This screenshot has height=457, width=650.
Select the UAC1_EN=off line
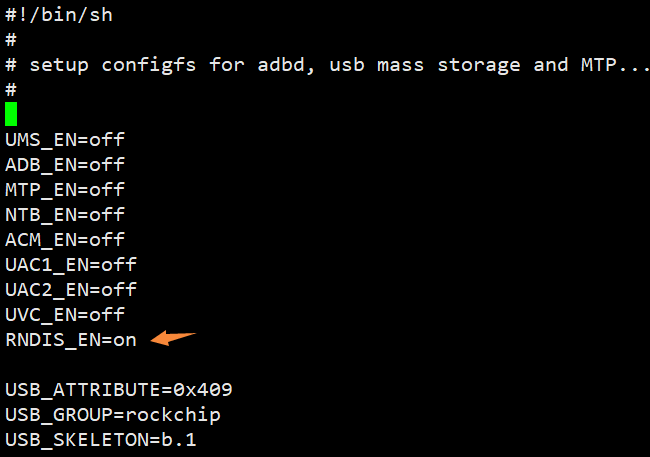[x=71, y=265]
